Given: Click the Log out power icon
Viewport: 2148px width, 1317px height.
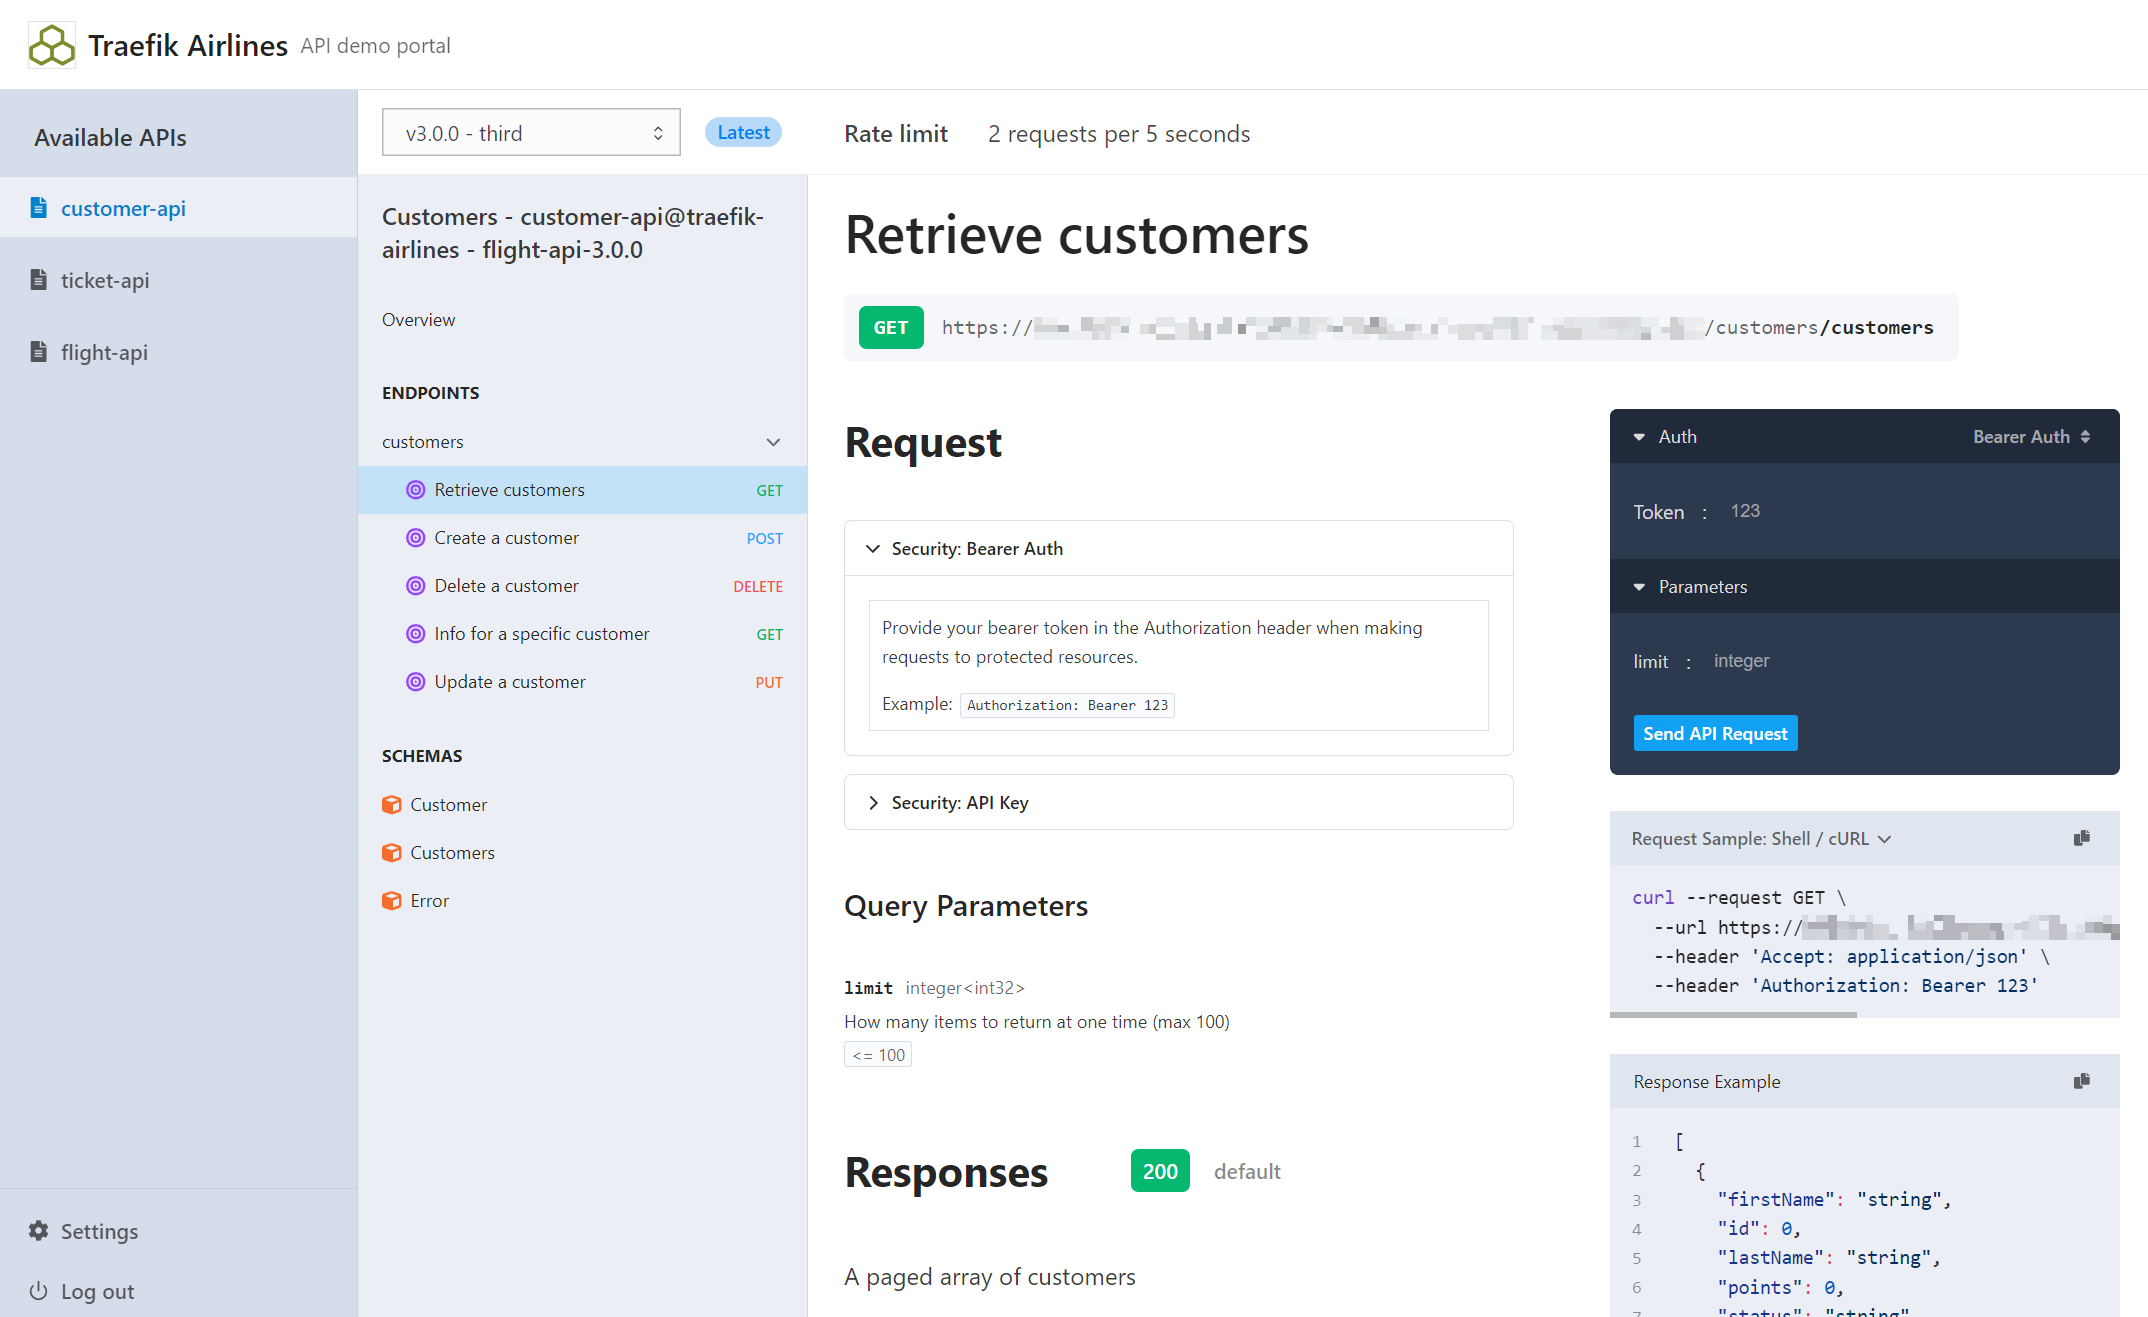Looking at the screenshot, I should 39,1291.
